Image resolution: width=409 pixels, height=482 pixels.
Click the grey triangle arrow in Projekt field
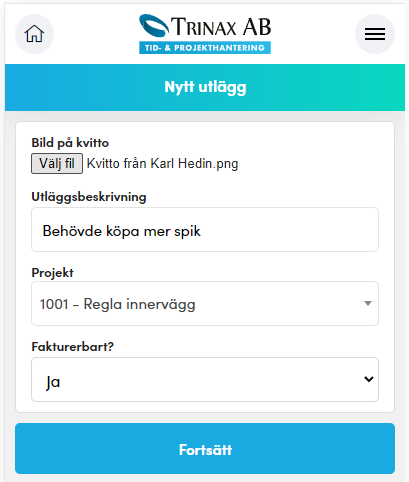tap(368, 303)
